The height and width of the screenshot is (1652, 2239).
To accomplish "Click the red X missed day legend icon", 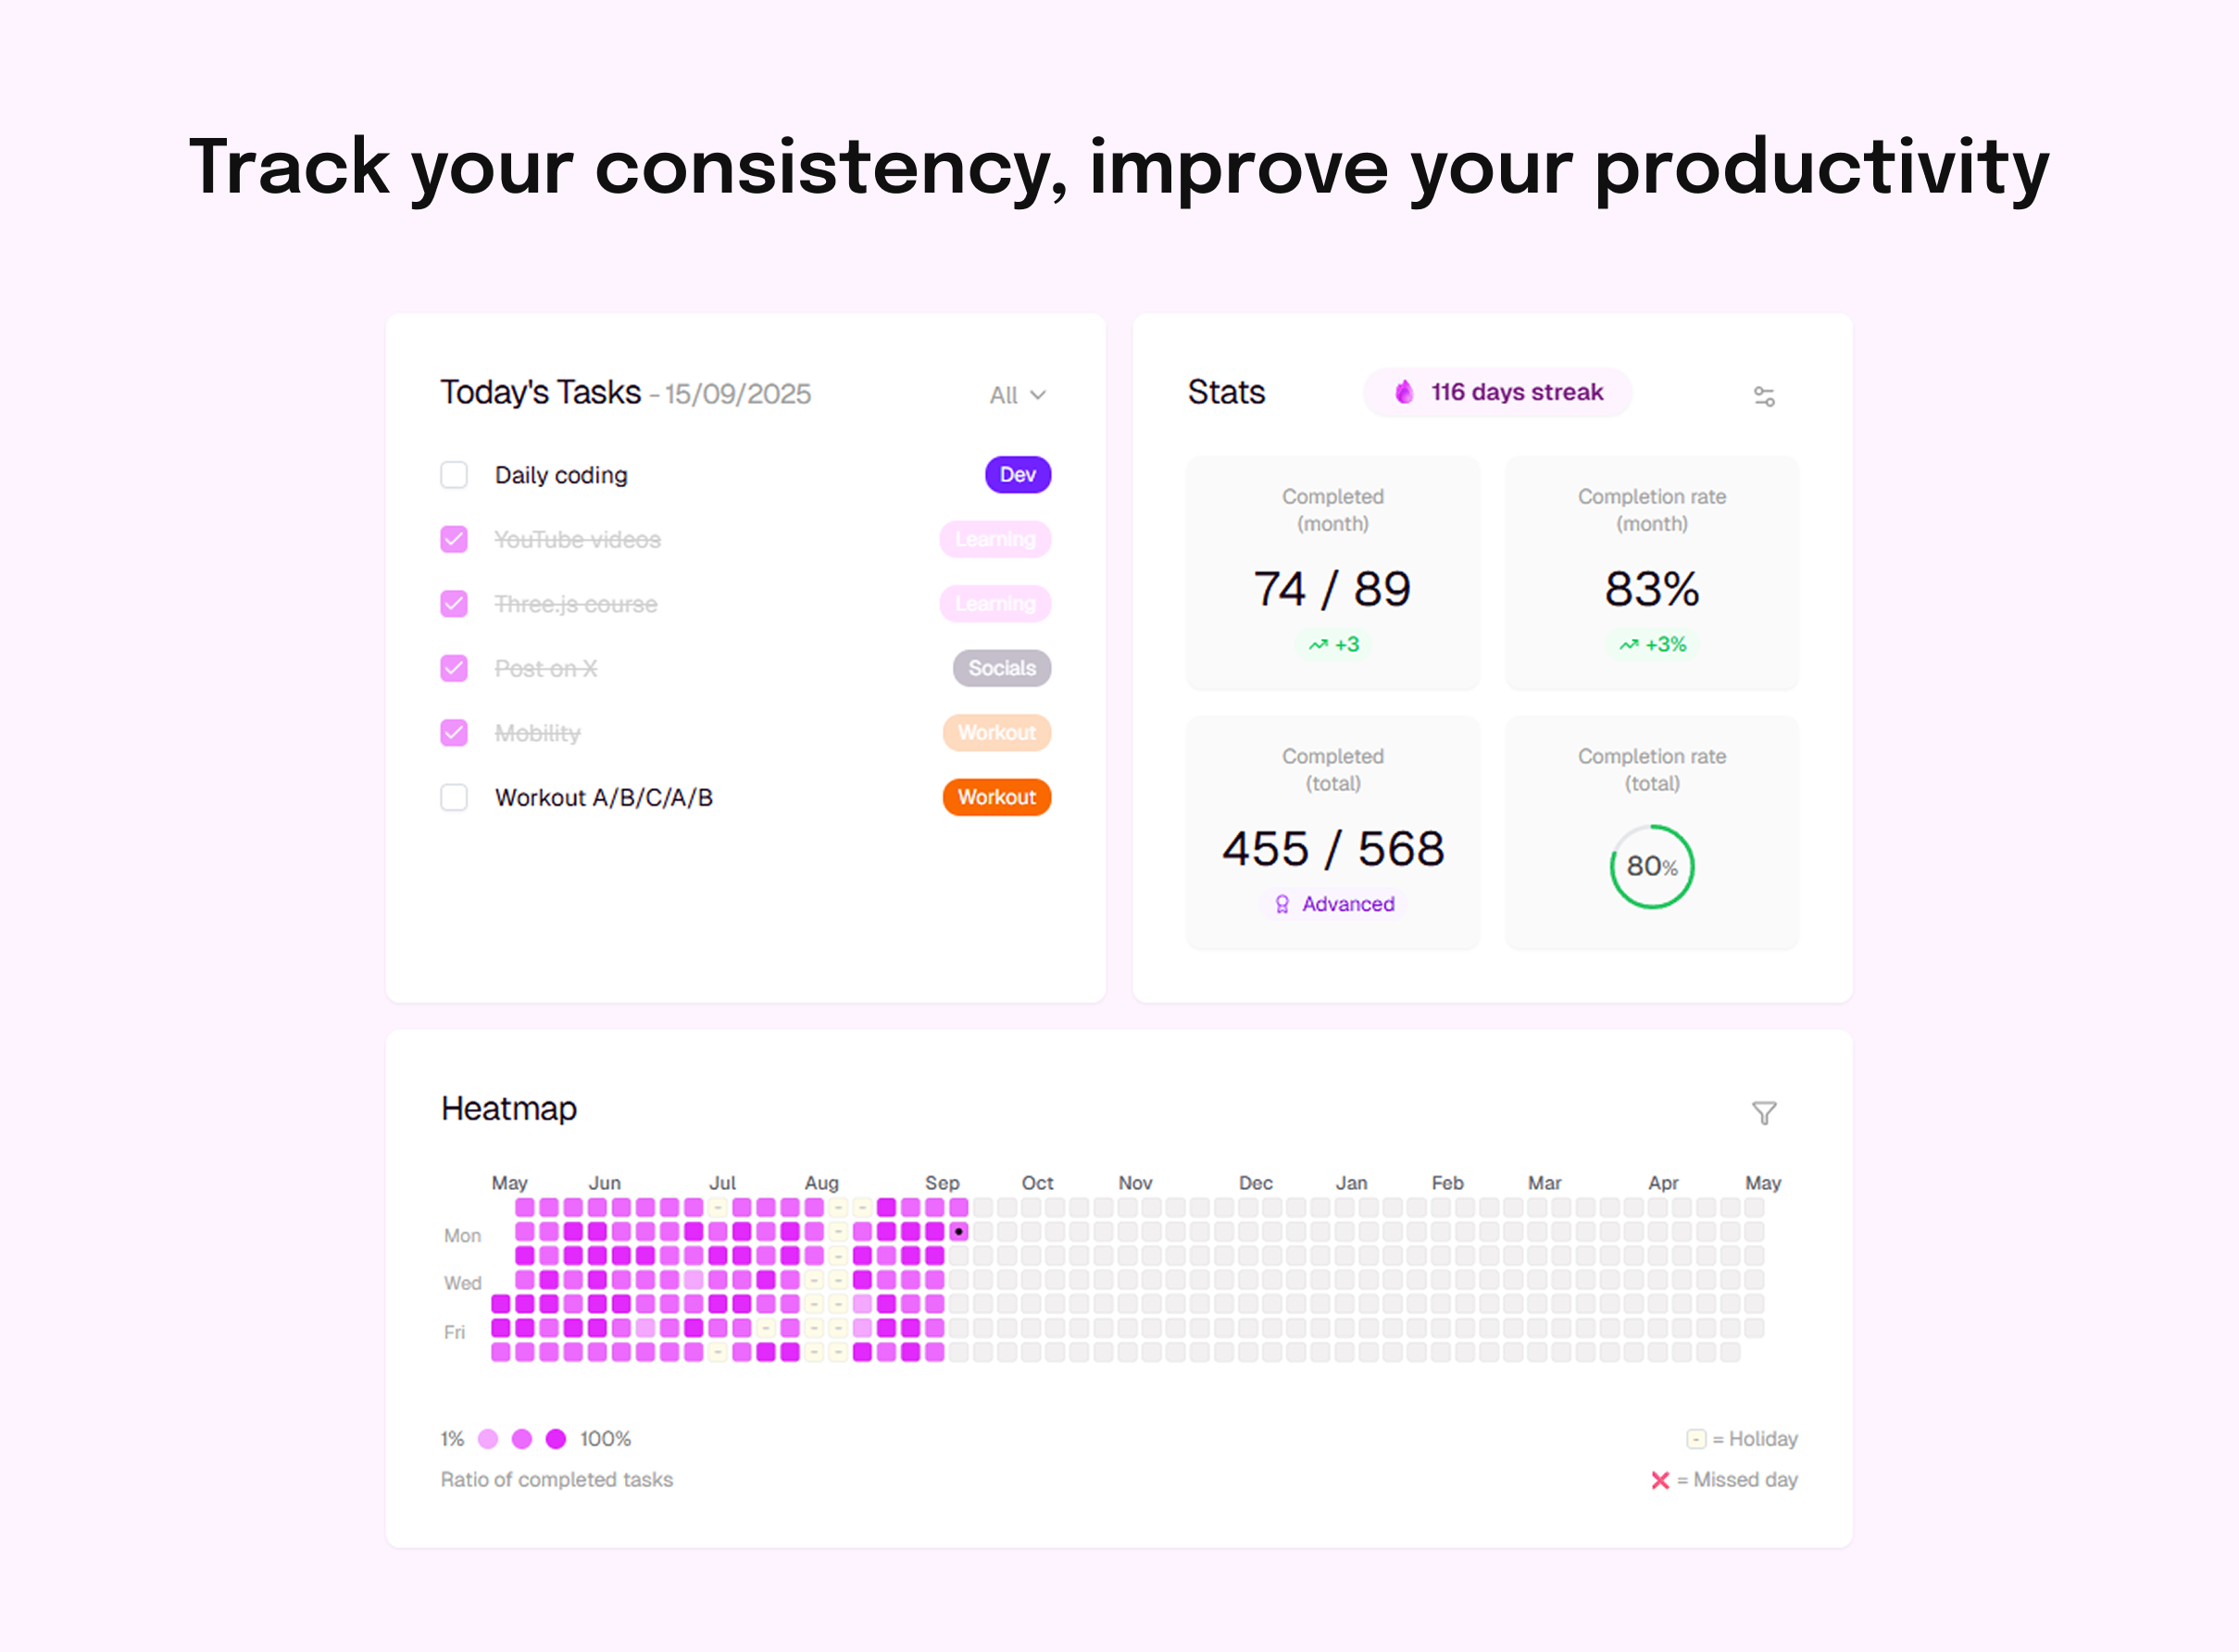I will coord(1659,1479).
